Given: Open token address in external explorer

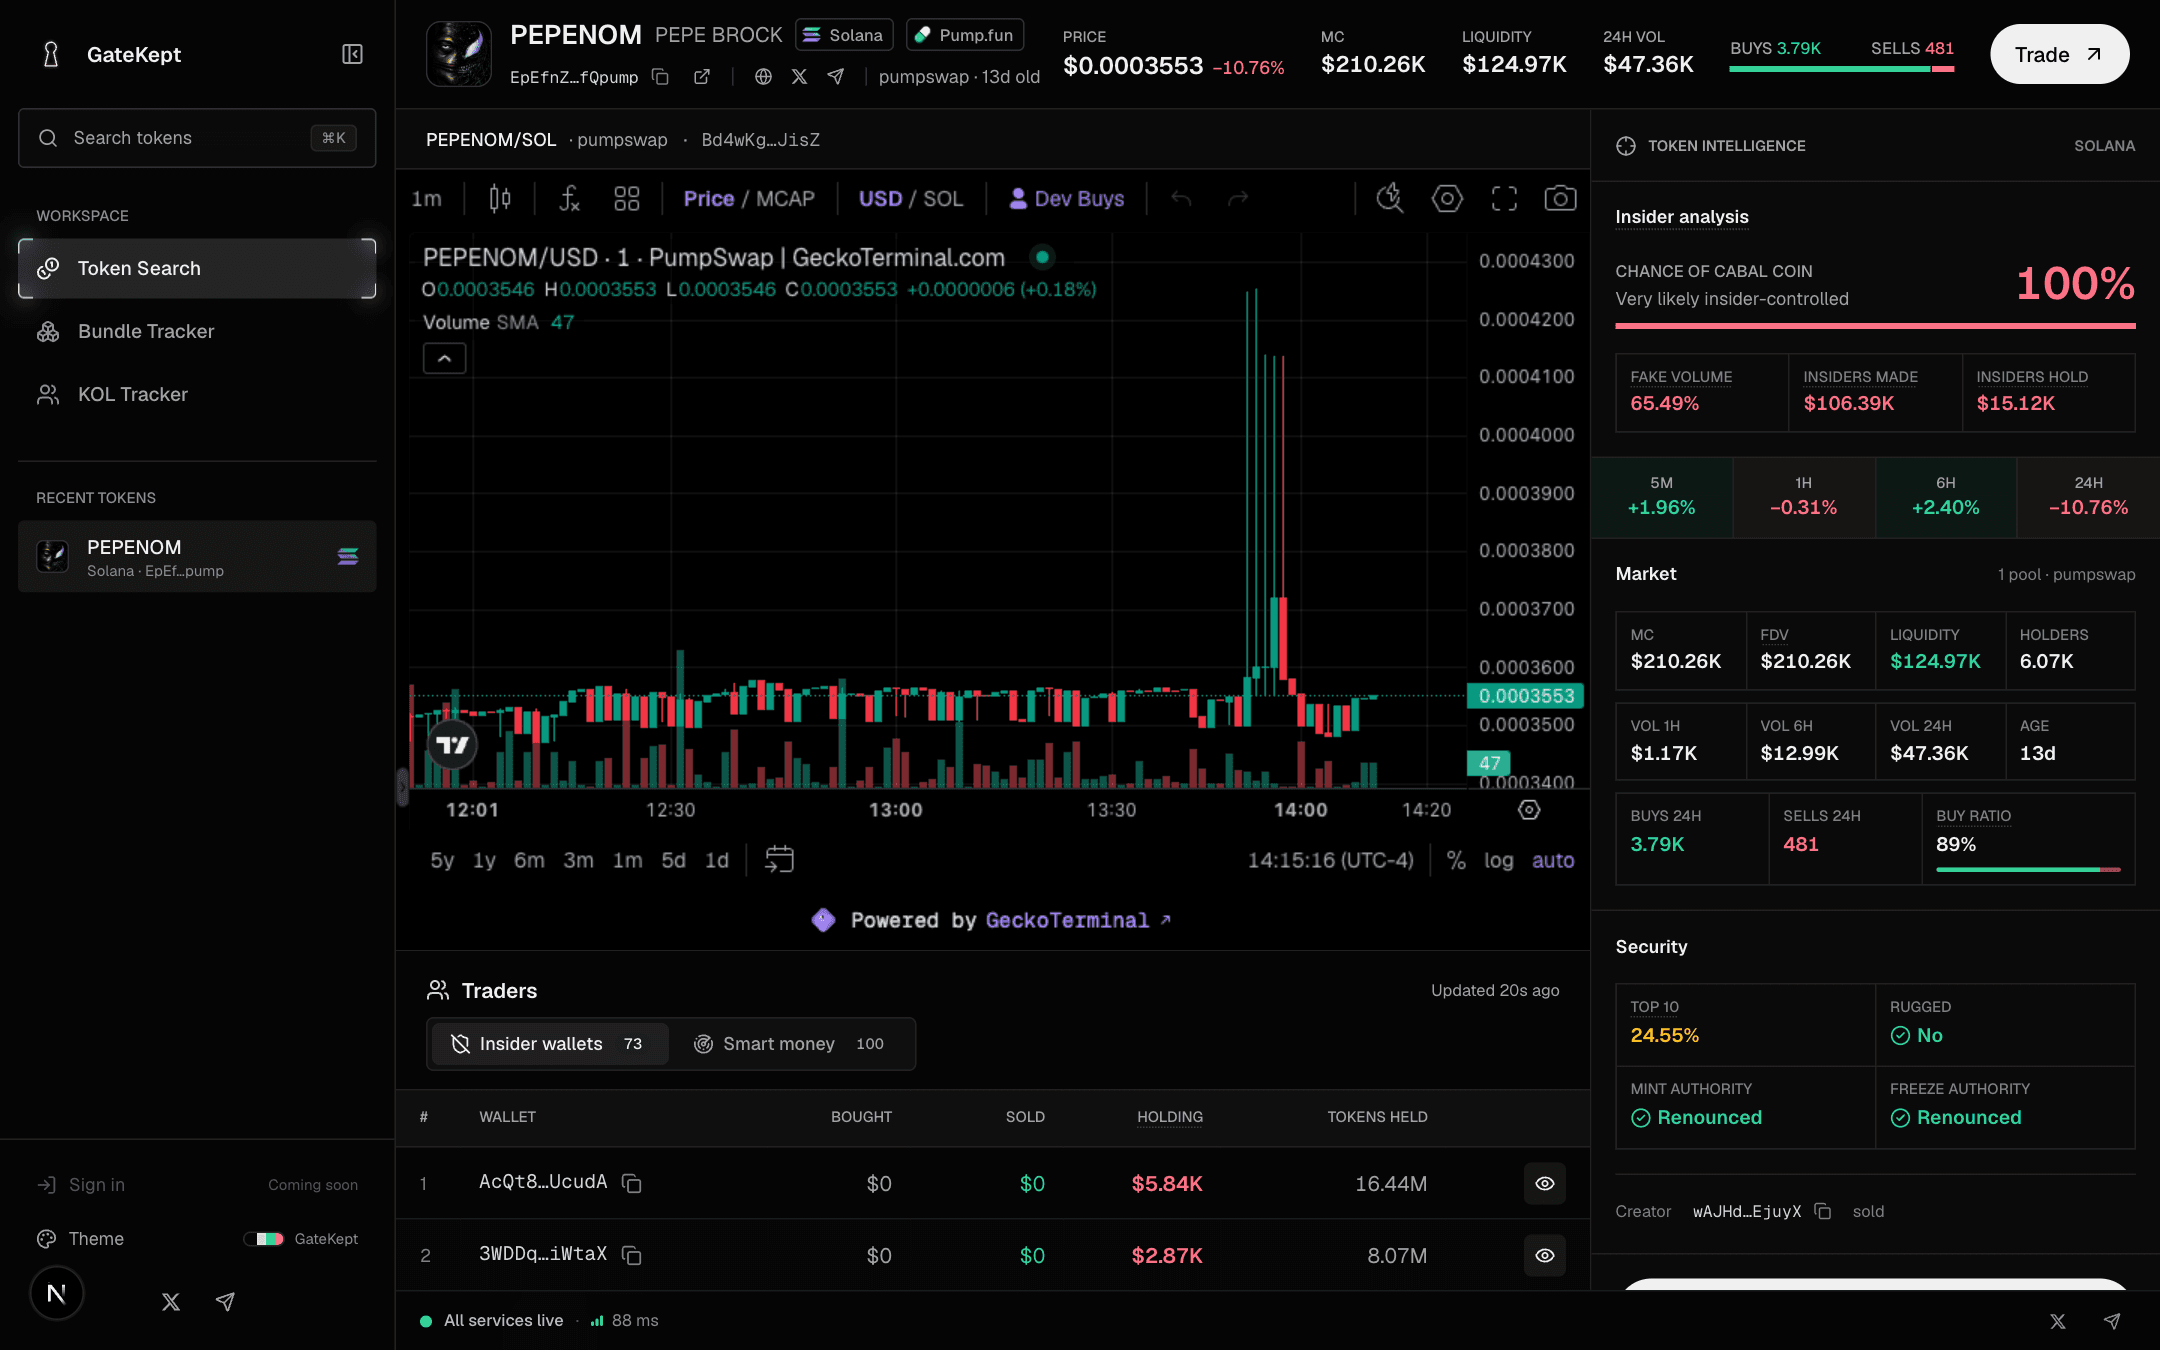Looking at the screenshot, I should 702,77.
